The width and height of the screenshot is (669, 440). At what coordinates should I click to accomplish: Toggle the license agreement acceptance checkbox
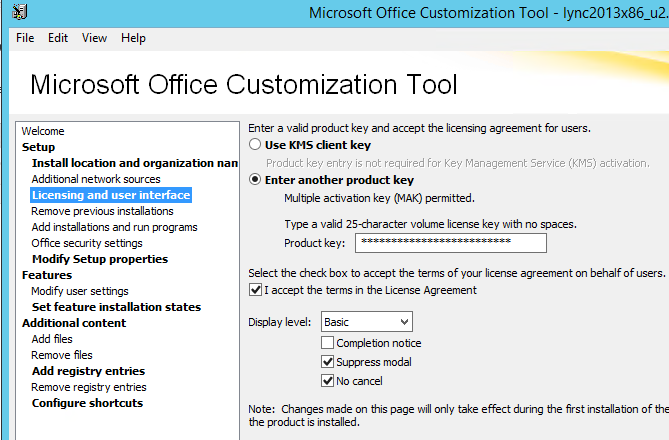(256, 290)
